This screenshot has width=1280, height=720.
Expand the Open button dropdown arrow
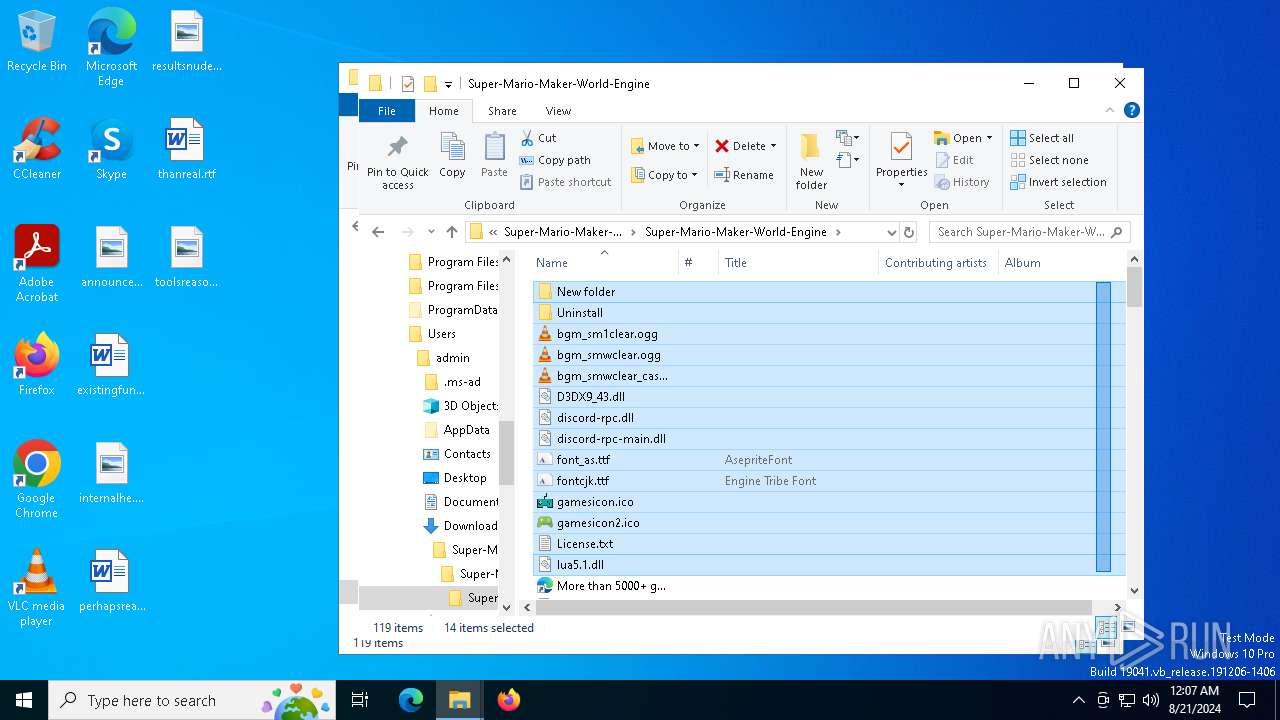tap(989, 138)
